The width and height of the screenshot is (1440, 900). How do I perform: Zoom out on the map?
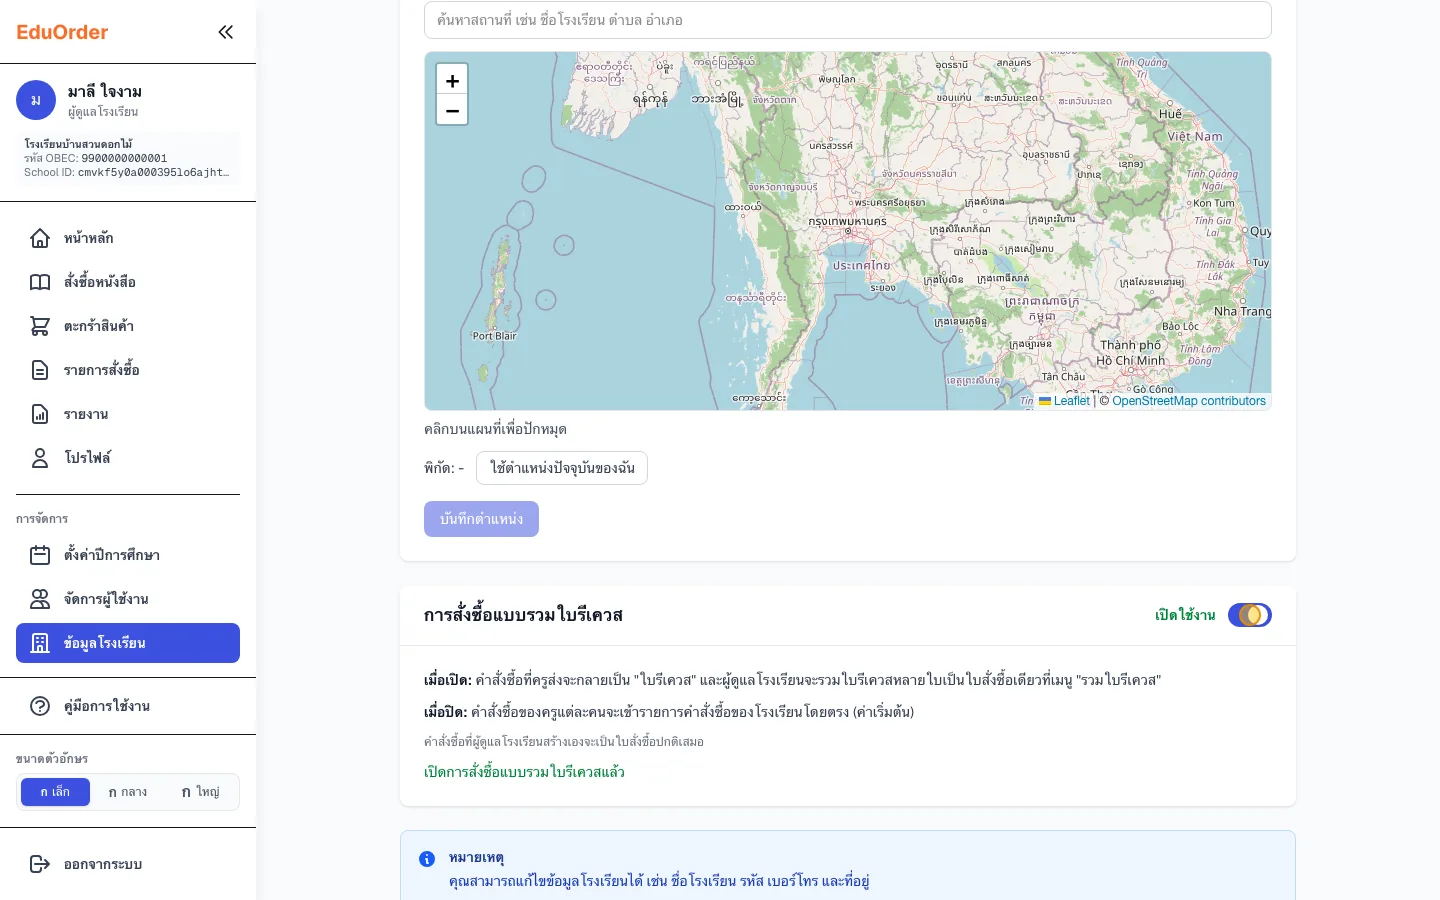(x=452, y=110)
